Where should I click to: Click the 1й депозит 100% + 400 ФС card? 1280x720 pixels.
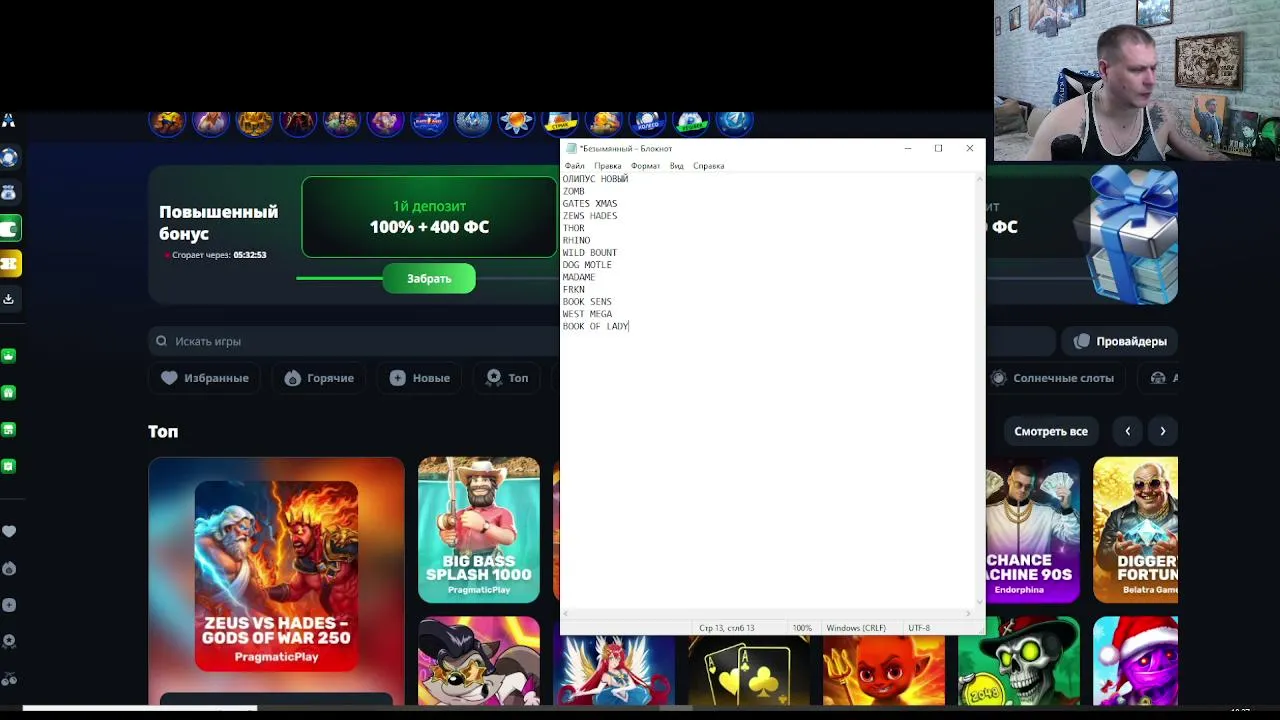[429, 217]
